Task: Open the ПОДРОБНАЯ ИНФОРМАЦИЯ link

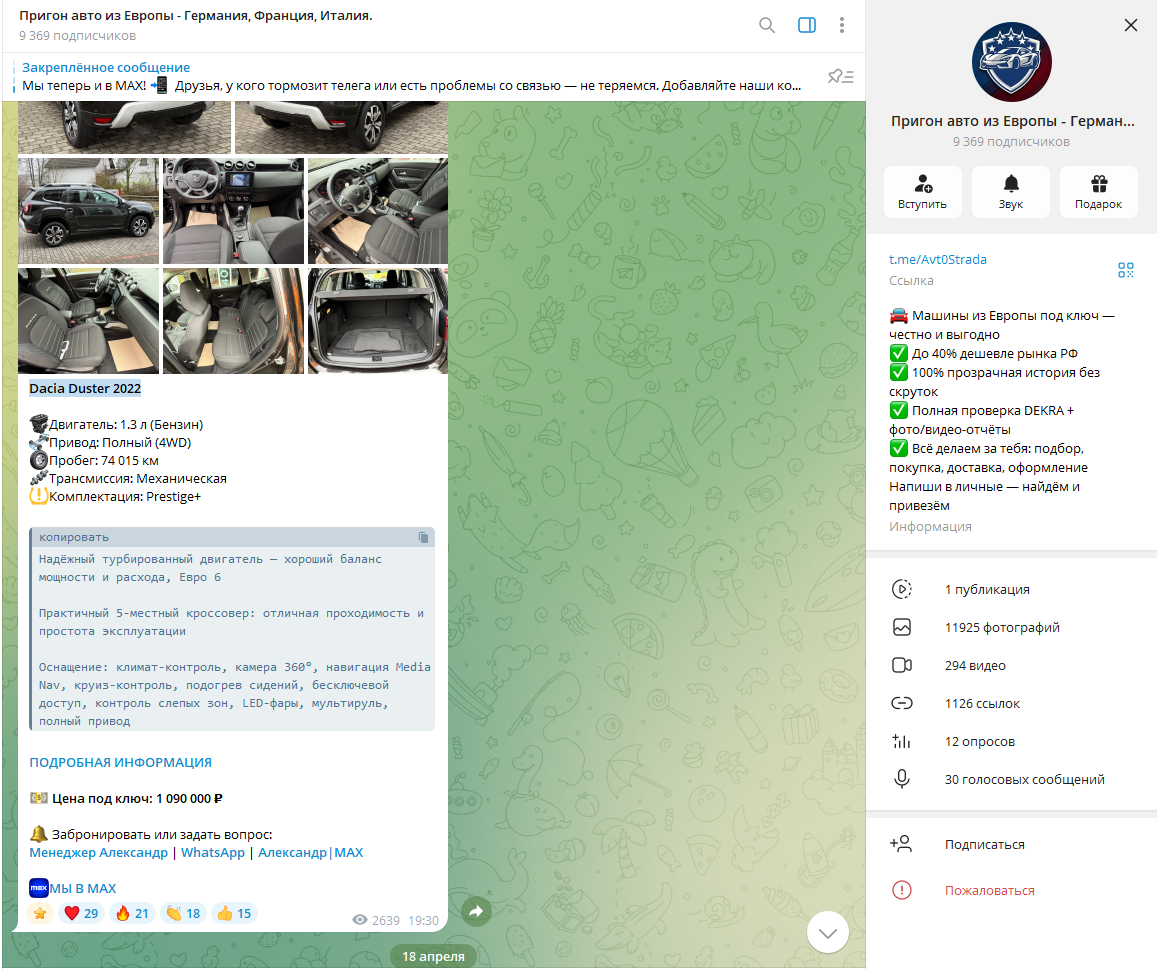Action: click(120, 763)
